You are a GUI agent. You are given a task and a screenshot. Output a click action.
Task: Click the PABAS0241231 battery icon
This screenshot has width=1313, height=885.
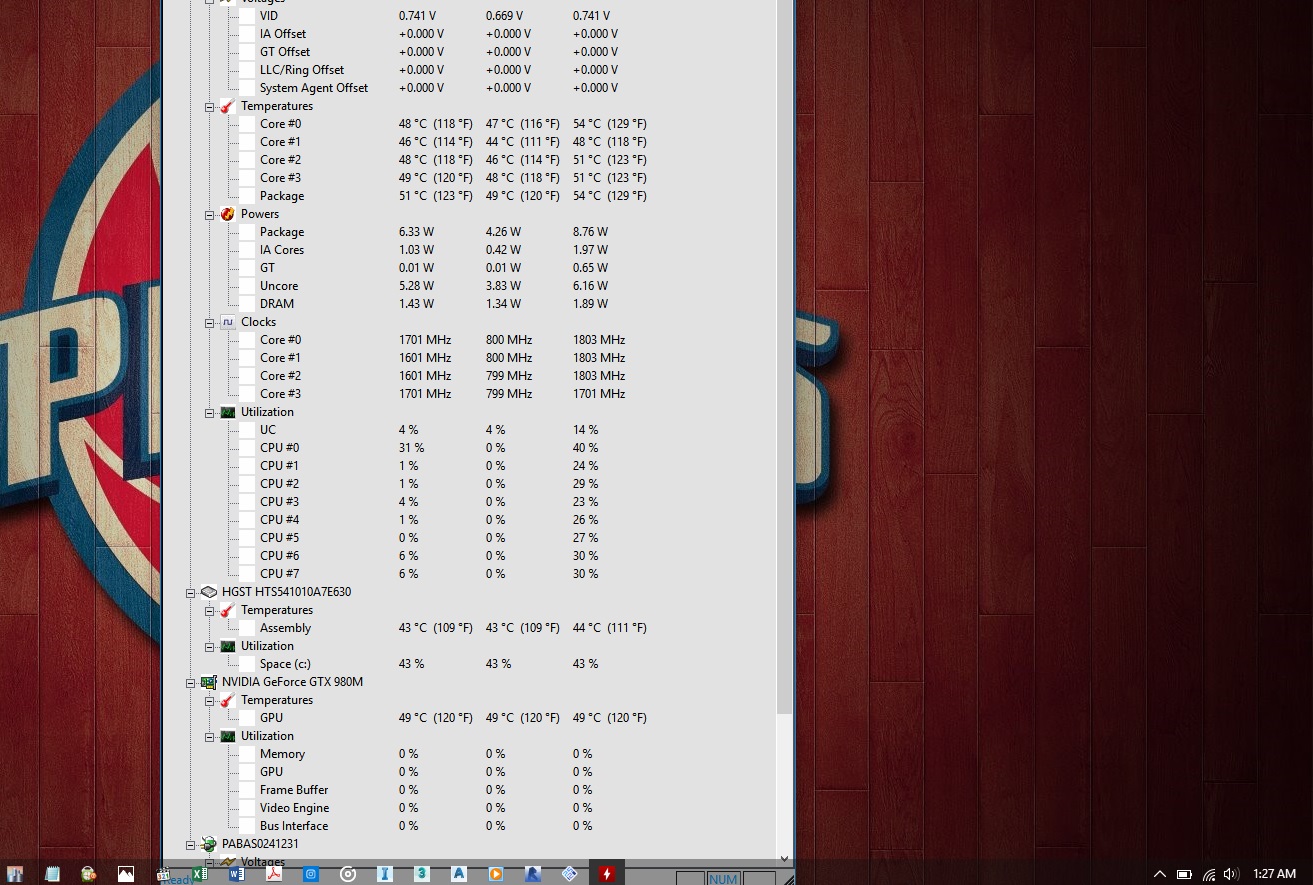click(x=209, y=844)
